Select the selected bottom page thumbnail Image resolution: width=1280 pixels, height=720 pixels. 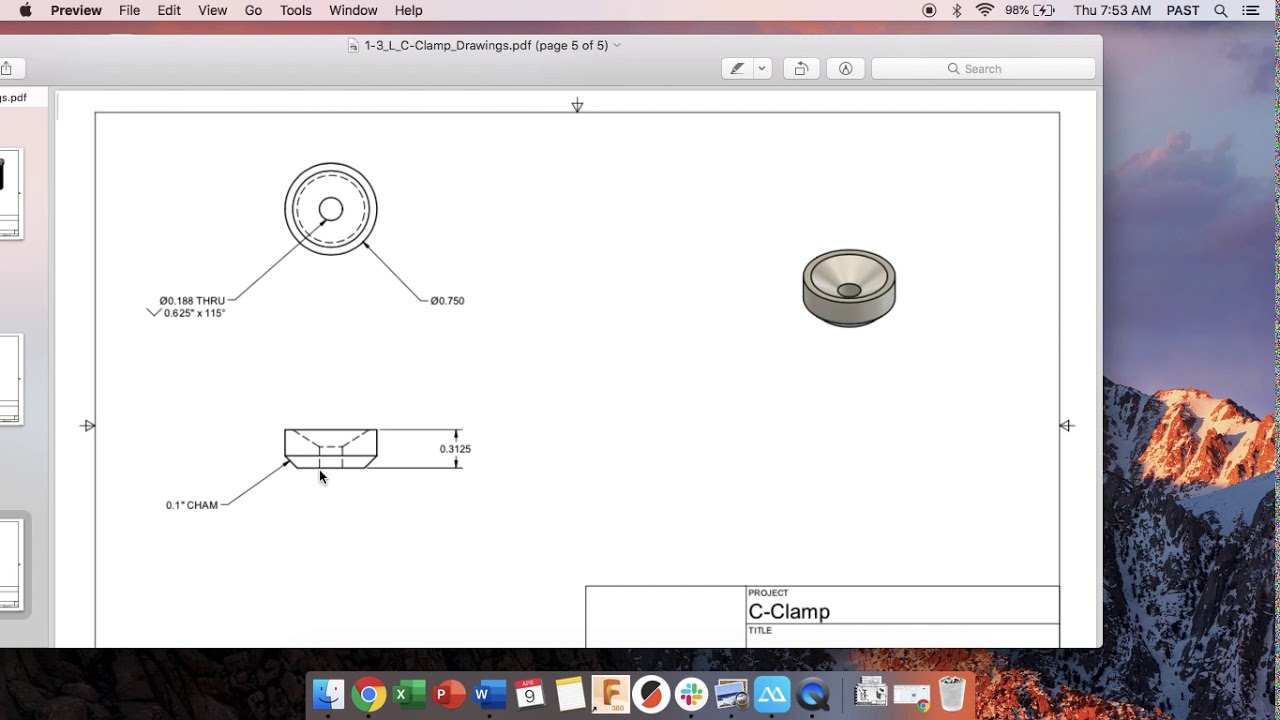point(10,564)
